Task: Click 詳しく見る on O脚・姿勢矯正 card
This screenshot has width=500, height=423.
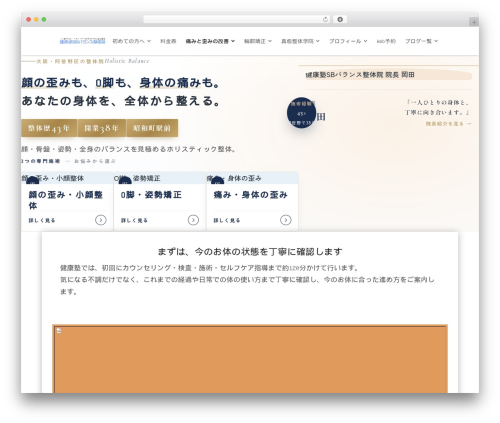Action: pos(134,220)
